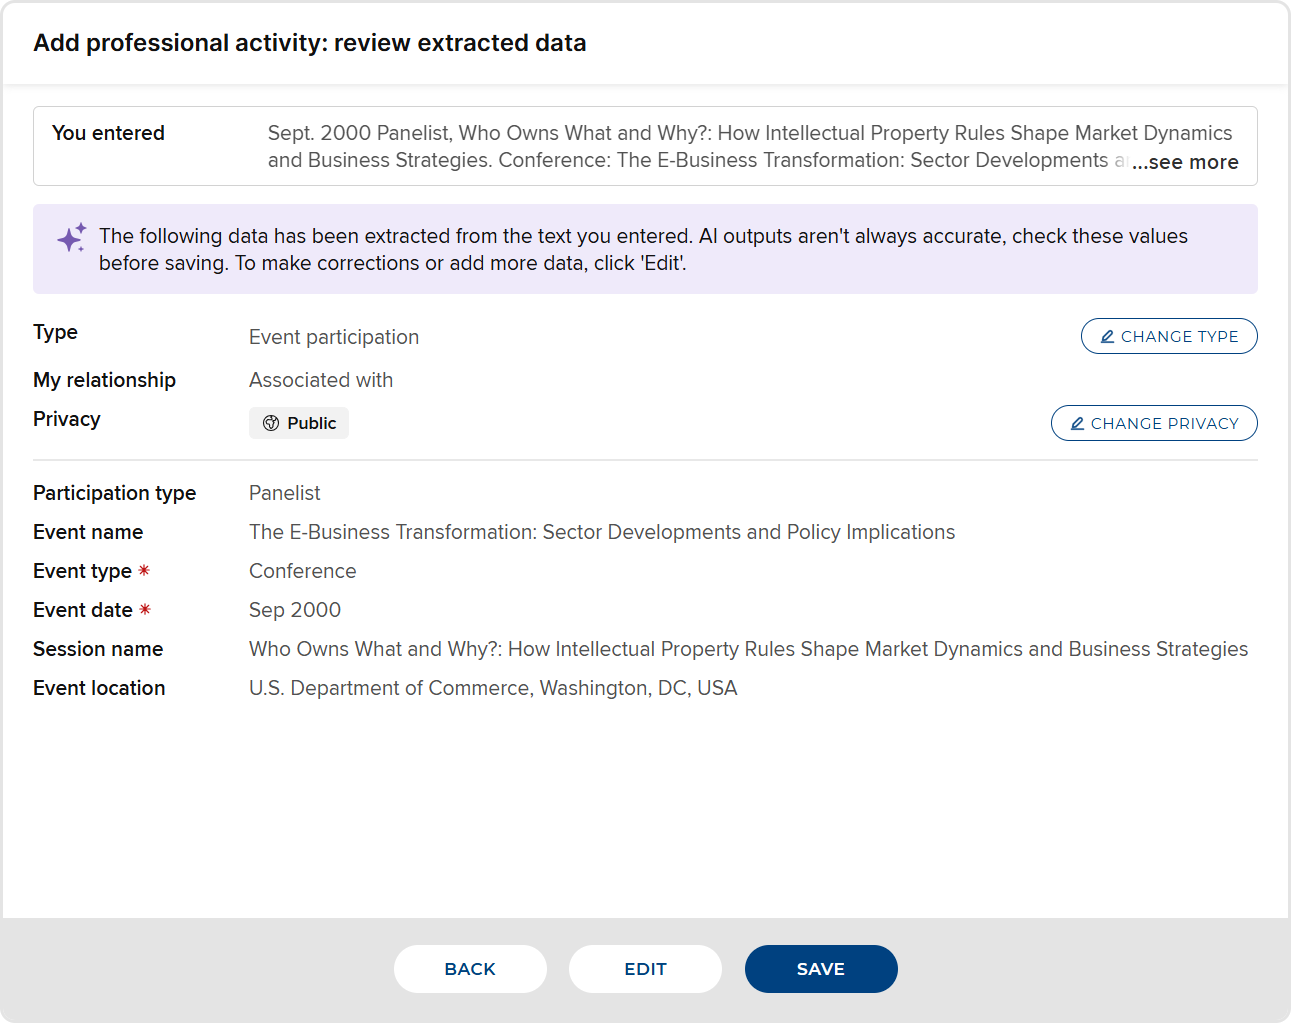This screenshot has width=1291, height=1023.
Task: Click the red asterisk beside Event type
Action: tap(144, 571)
